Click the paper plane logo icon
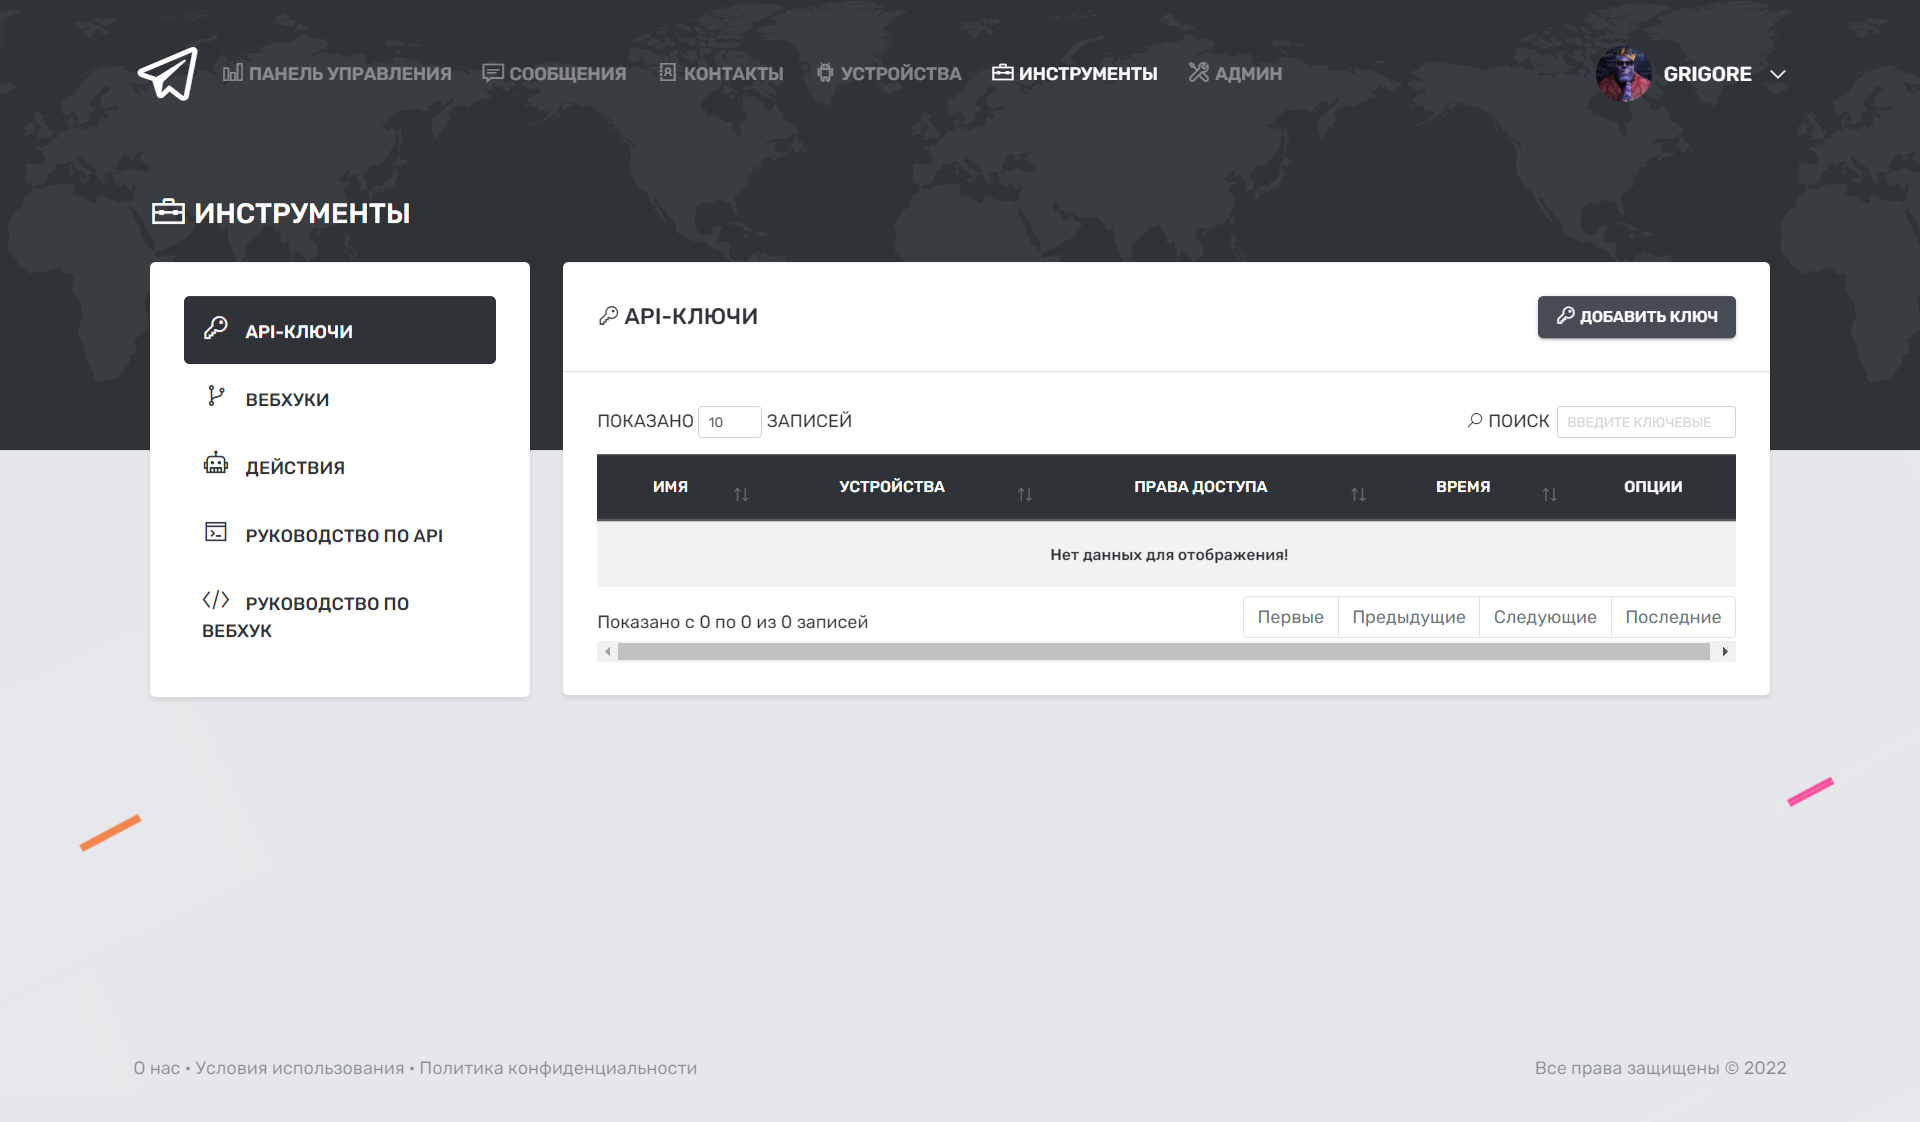The image size is (1920, 1122). (x=168, y=74)
